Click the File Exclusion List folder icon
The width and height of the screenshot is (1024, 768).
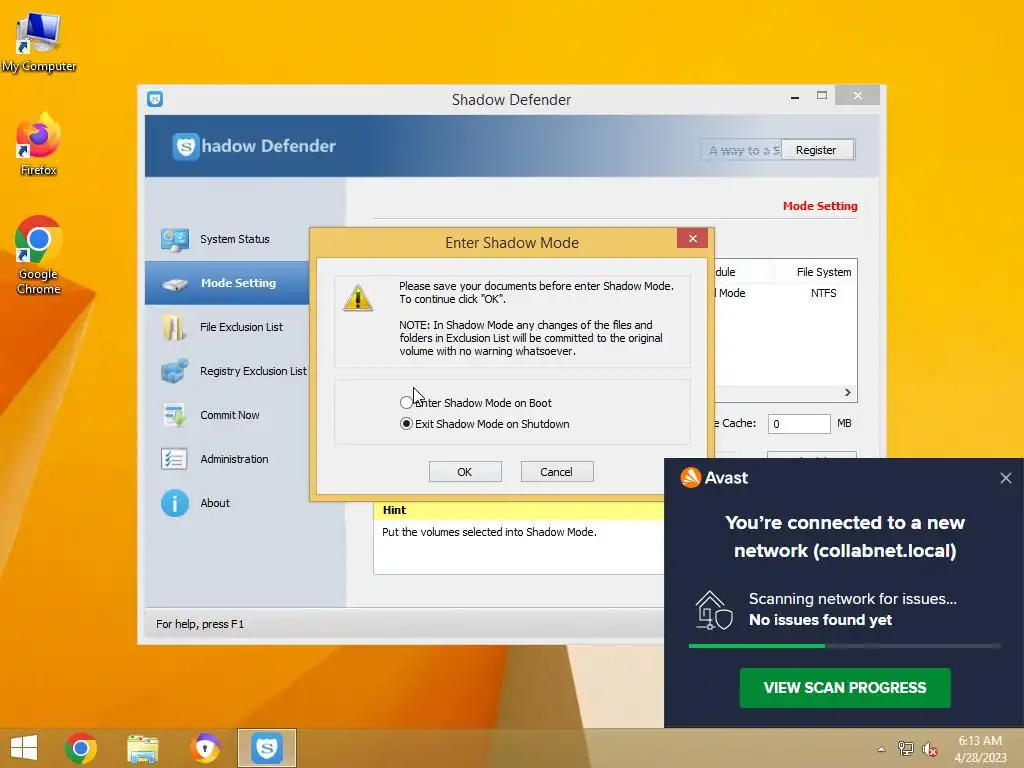[x=174, y=327]
